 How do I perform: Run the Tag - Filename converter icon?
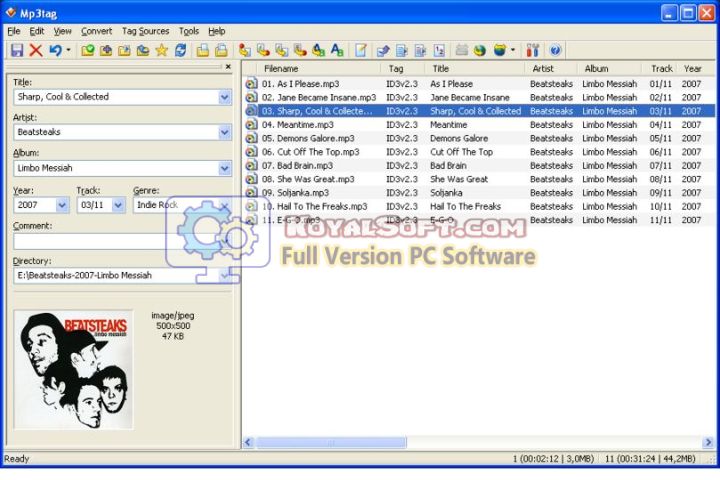[x=245, y=50]
